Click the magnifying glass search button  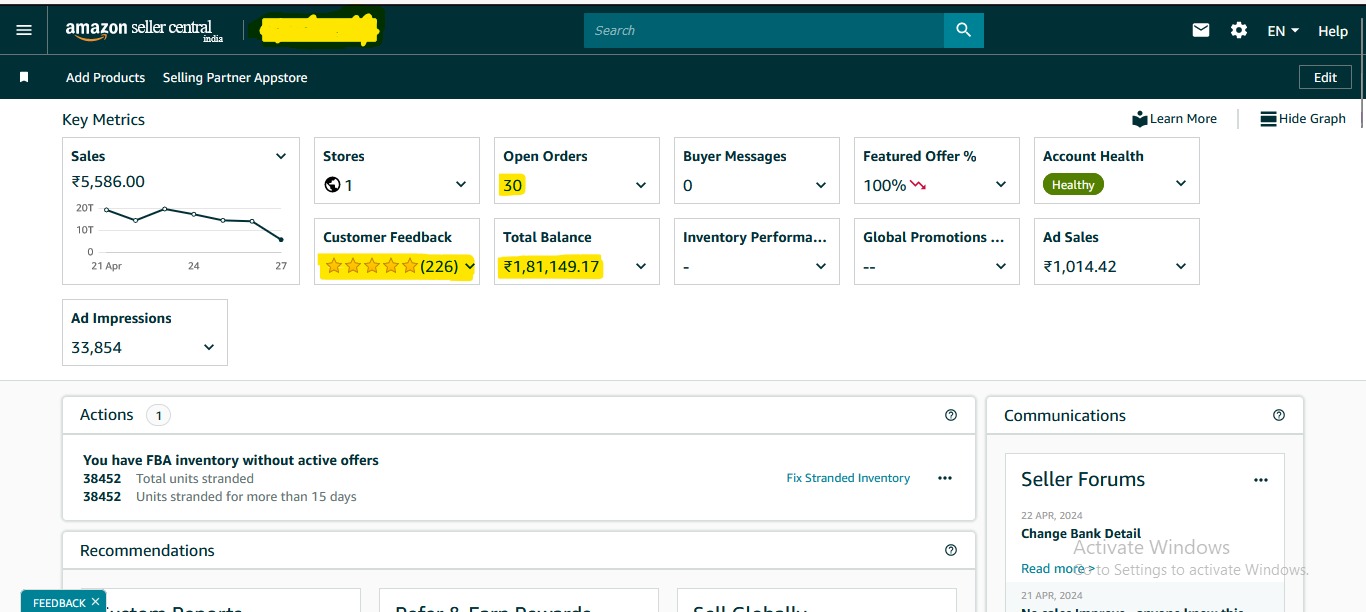tap(963, 30)
